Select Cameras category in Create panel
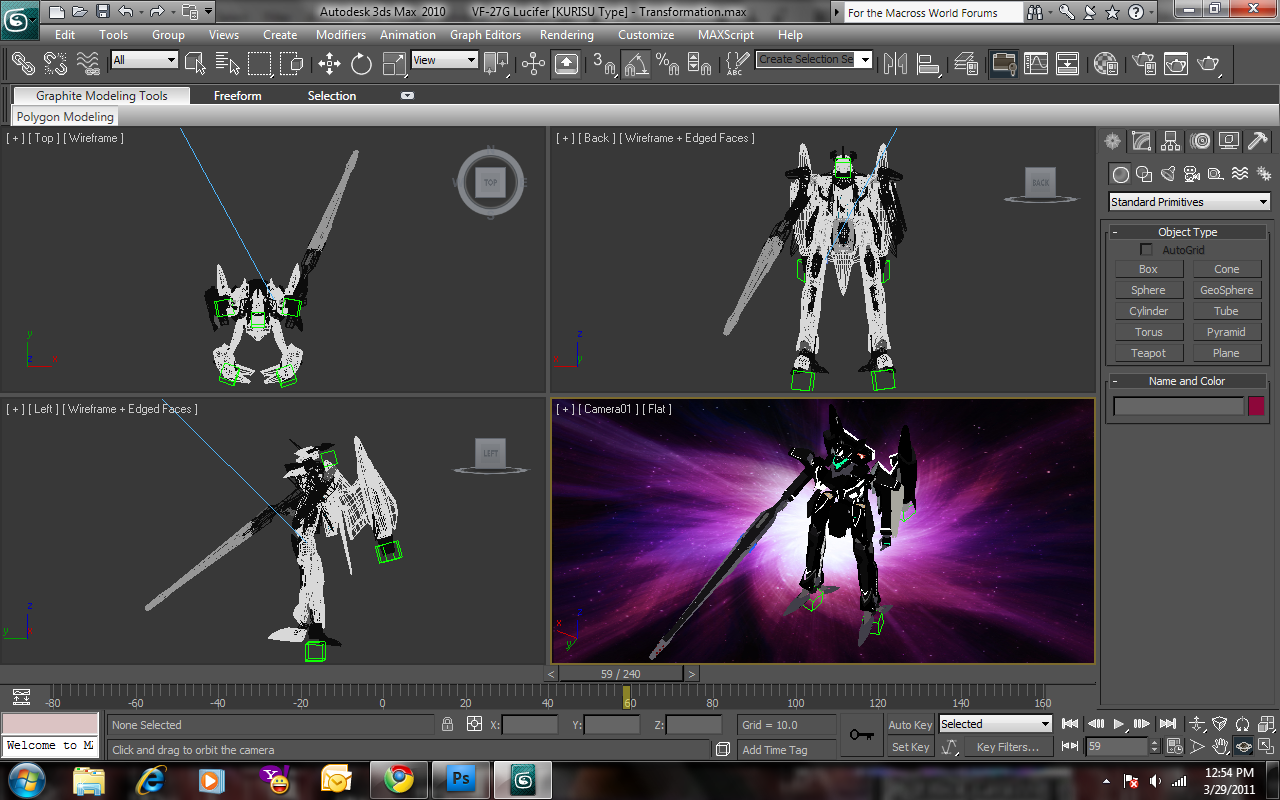Viewport: 1280px width, 800px height. [x=1191, y=174]
